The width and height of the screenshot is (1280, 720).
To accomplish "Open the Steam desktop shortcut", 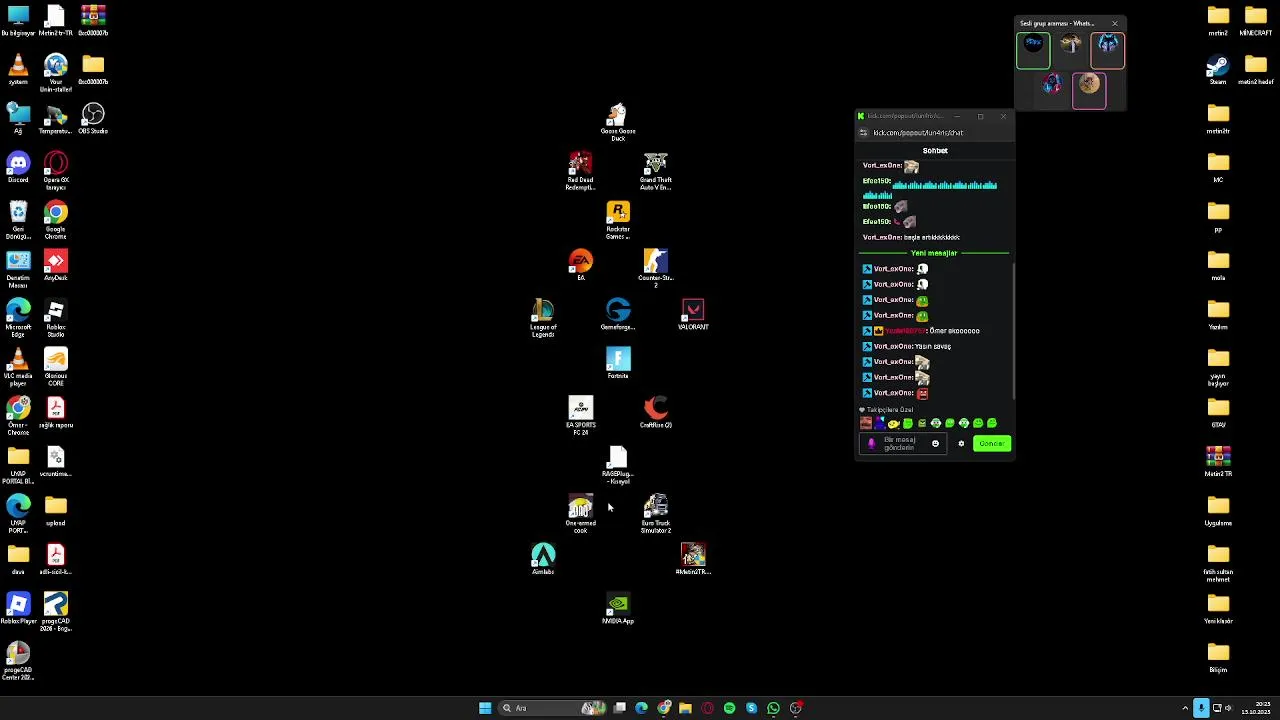I will tap(1218, 69).
